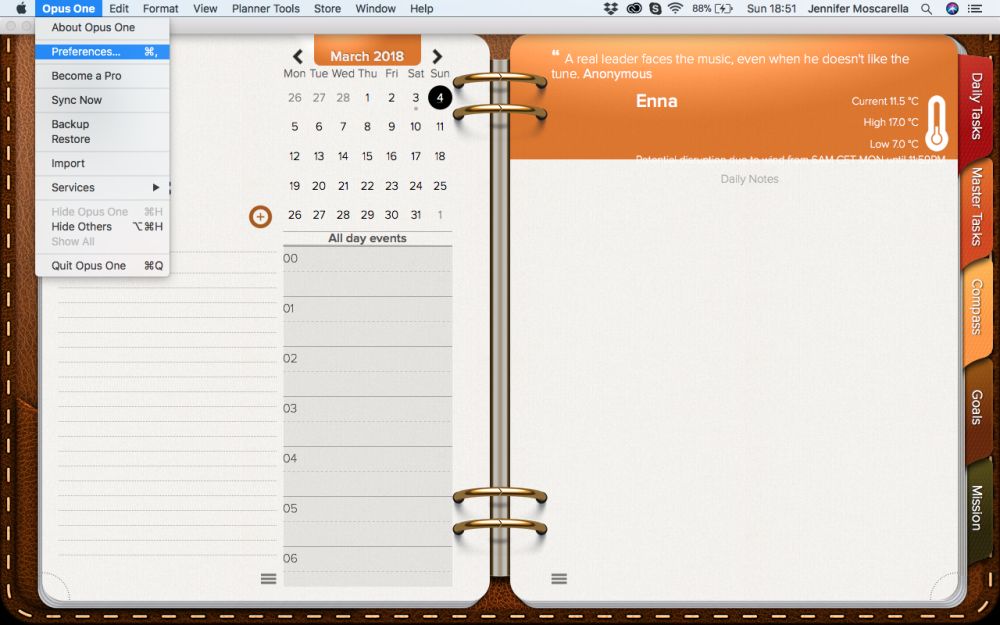This screenshot has height=625, width=1000.
Task: Select today's date 4 in the calendar
Action: pos(440,98)
